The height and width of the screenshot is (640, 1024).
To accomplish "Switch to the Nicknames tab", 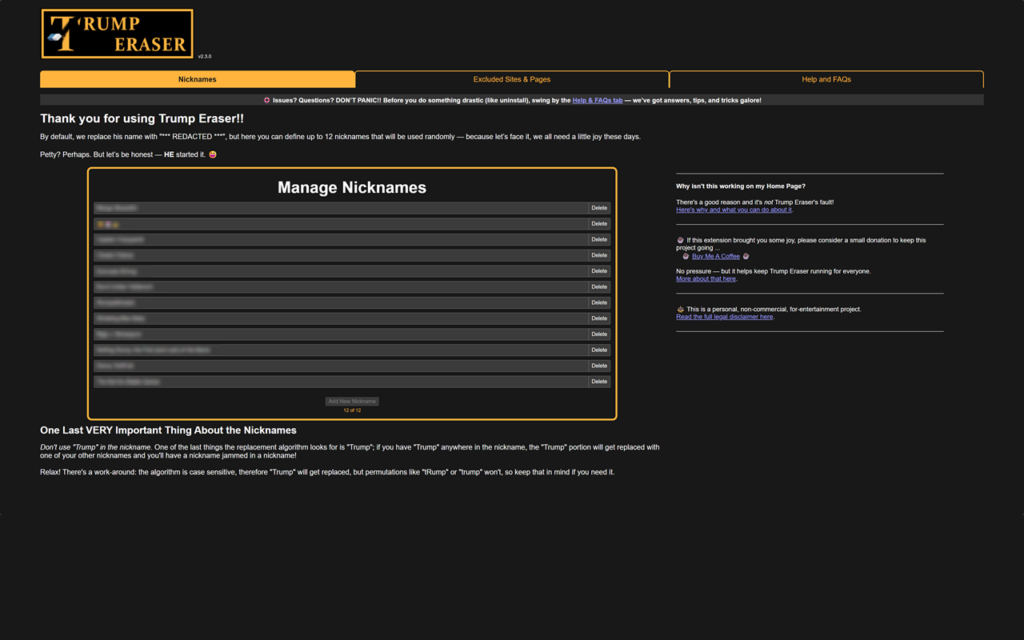I will click(x=197, y=80).
